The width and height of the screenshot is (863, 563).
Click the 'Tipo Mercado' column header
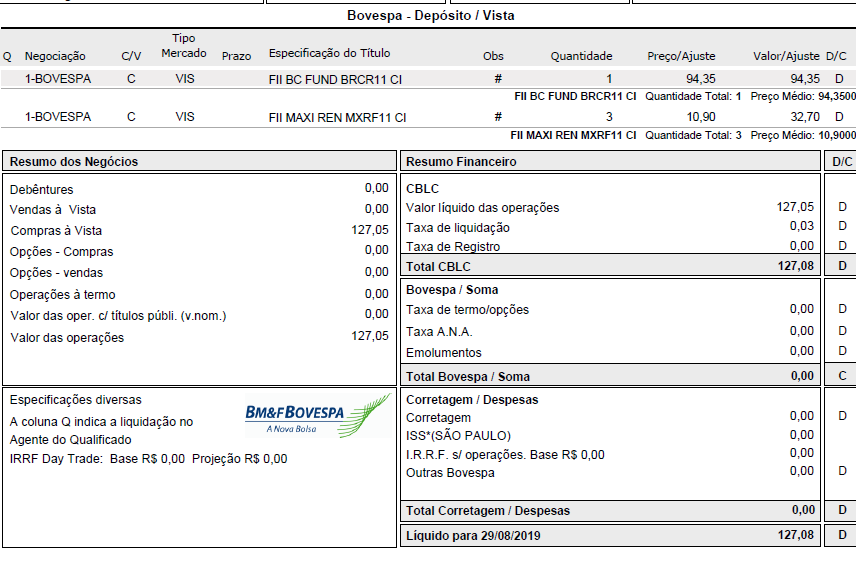click(x=184, y=46)
